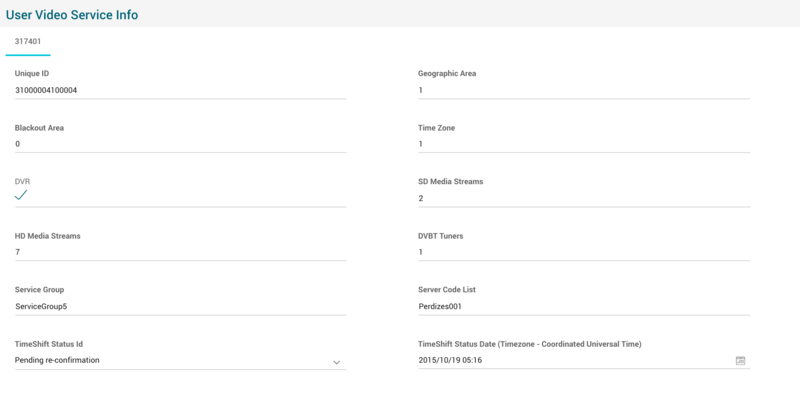
Task: Click the DVR label text
Action: click(x=23, y=181)
